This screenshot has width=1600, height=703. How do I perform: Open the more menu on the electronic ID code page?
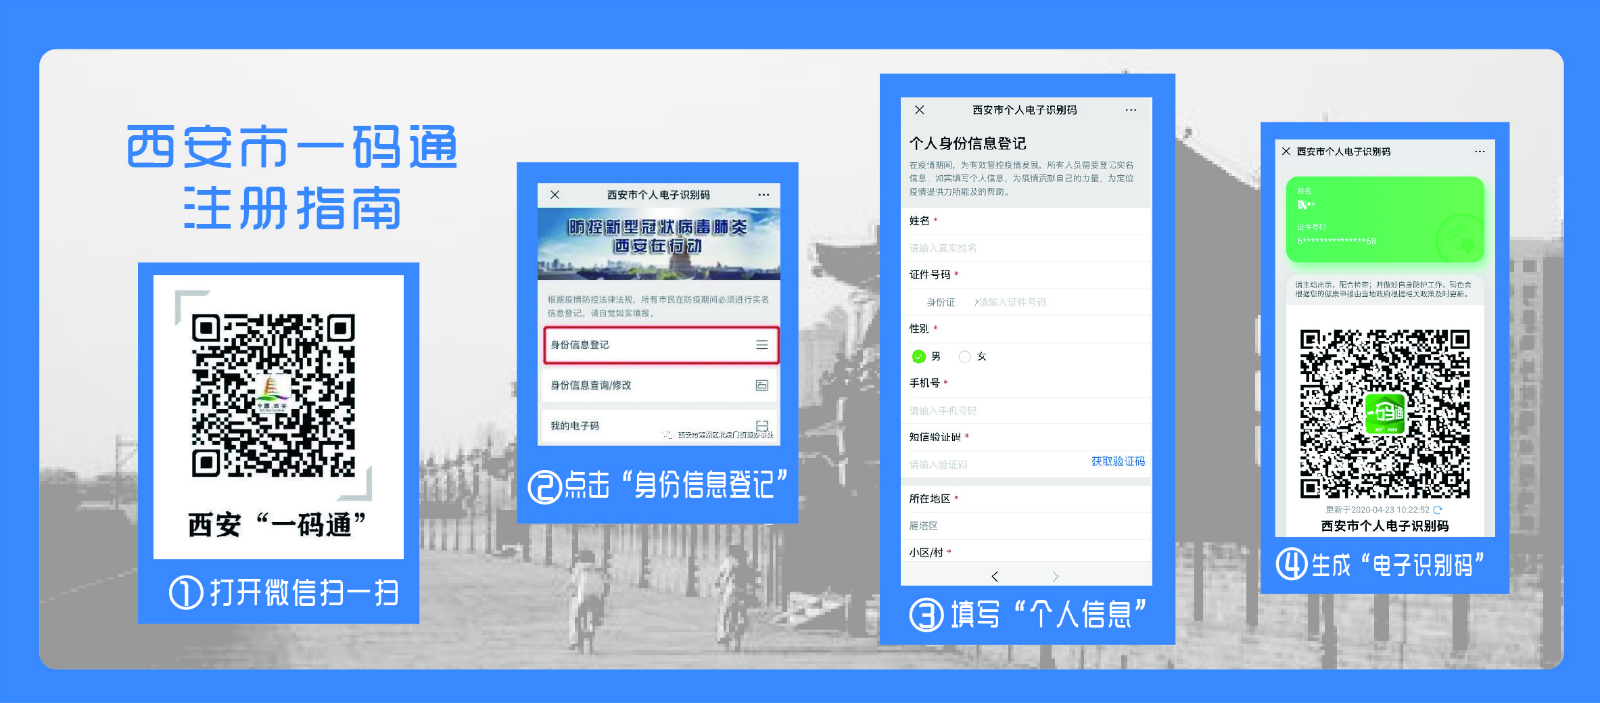[x=1480, y=152]
